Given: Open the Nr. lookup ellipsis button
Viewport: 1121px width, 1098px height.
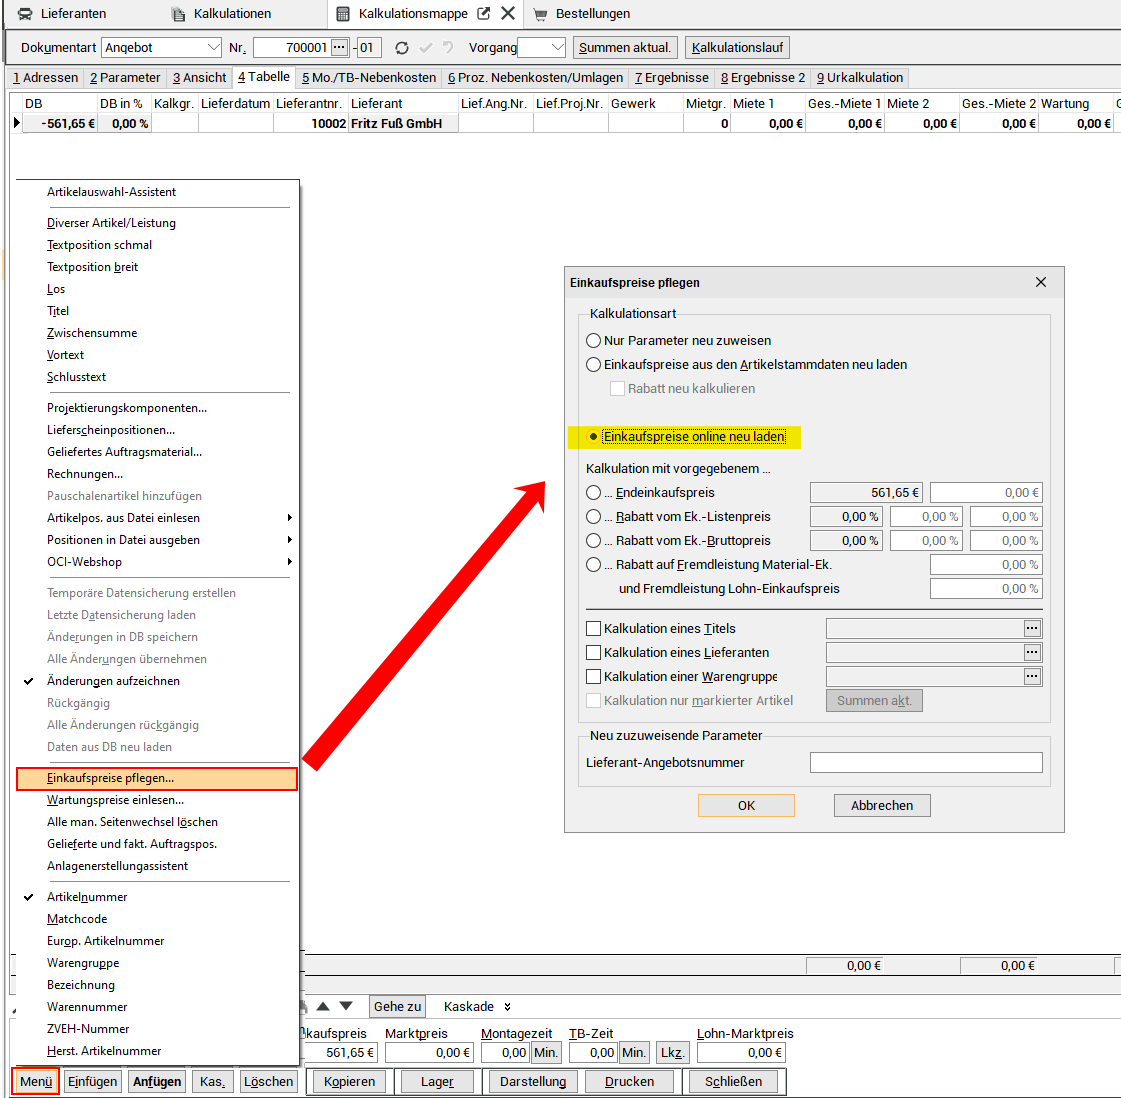Looking at the screenshot, I should (x=340, y=48).
